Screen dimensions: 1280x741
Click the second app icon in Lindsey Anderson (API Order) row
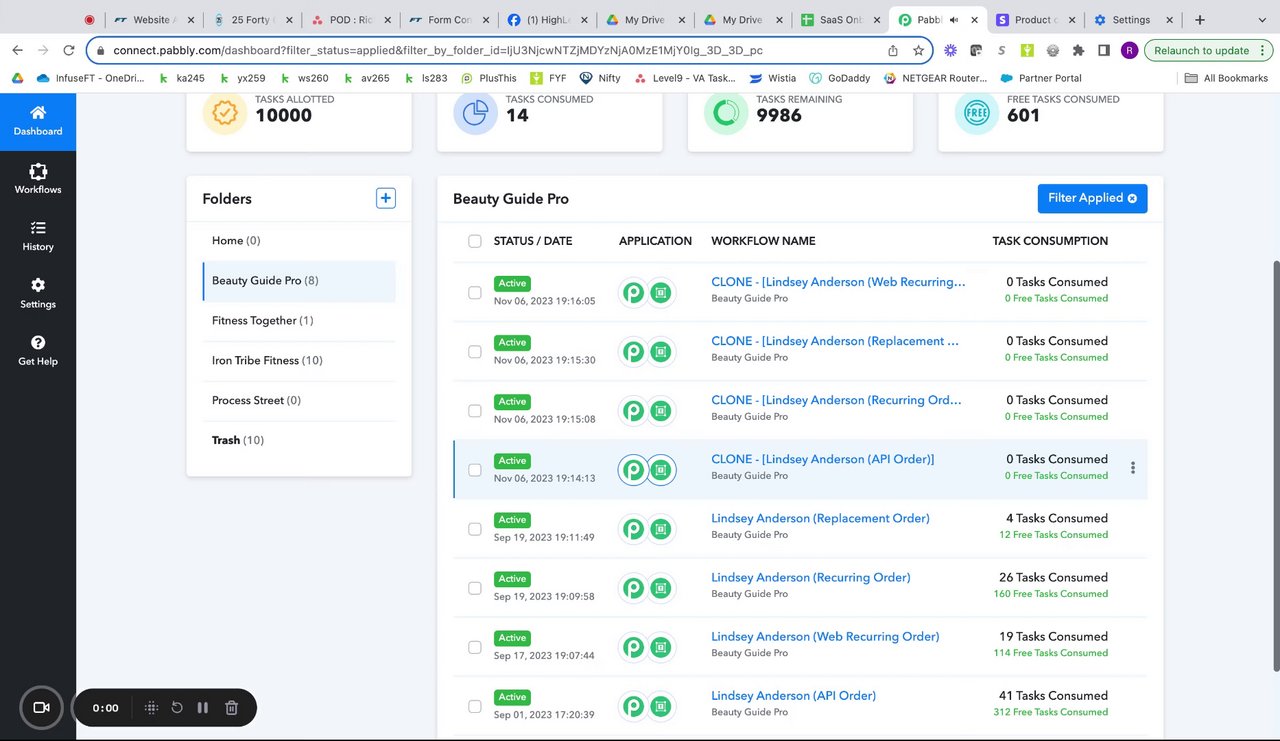click(x=660, y=707)
